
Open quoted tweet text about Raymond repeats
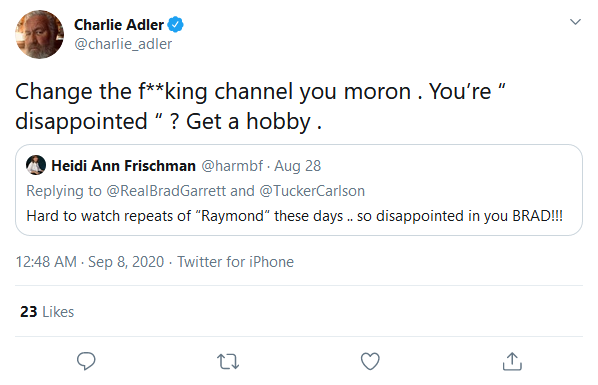point(294,216)
